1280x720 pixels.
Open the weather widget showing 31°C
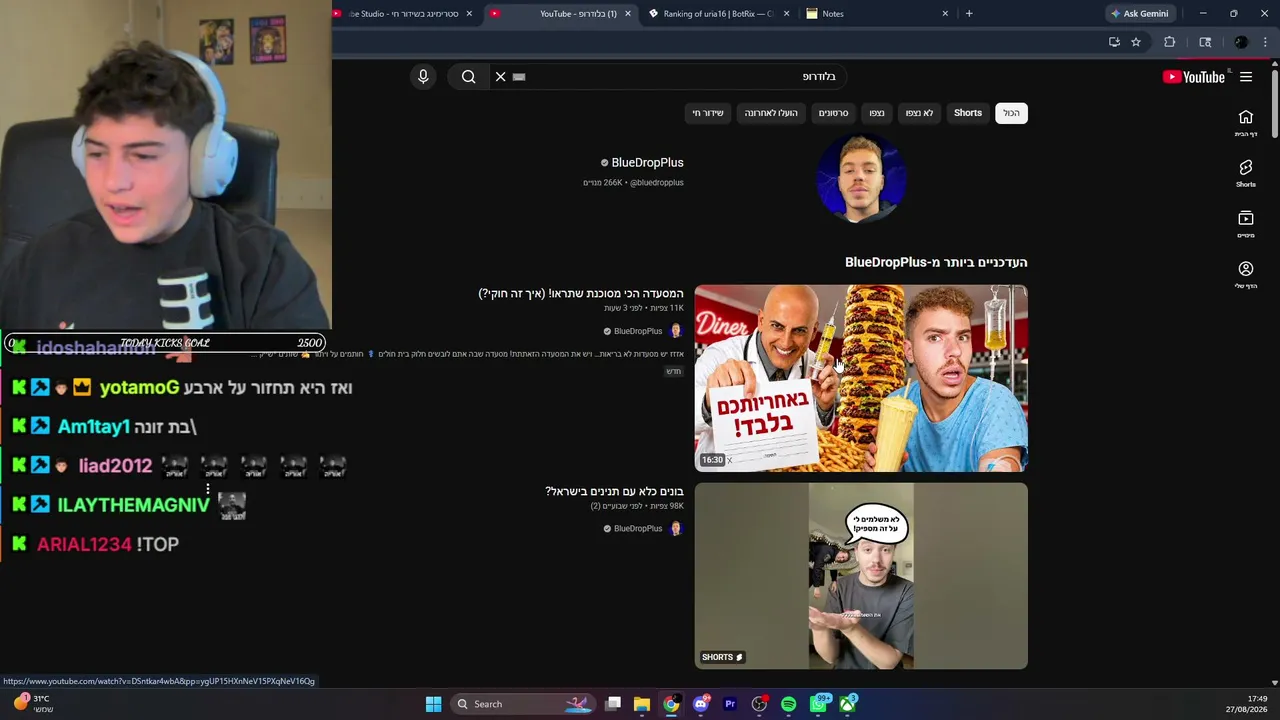[32, 704]
